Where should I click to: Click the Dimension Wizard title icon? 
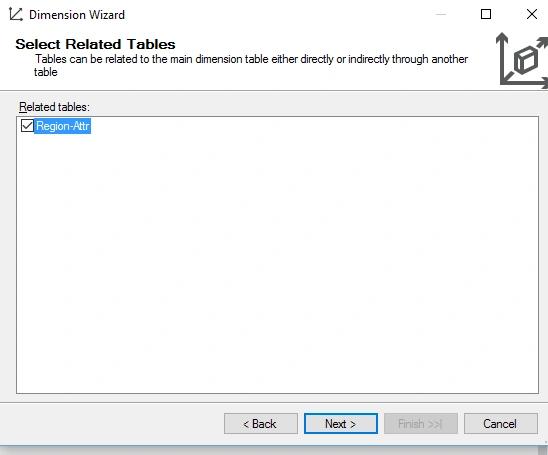16,15
